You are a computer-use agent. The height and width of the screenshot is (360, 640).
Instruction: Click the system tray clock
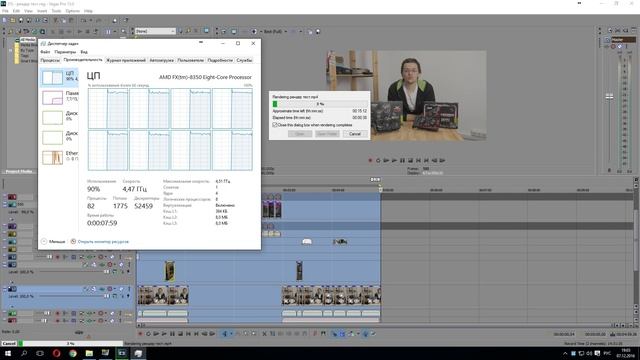(627, 353)
